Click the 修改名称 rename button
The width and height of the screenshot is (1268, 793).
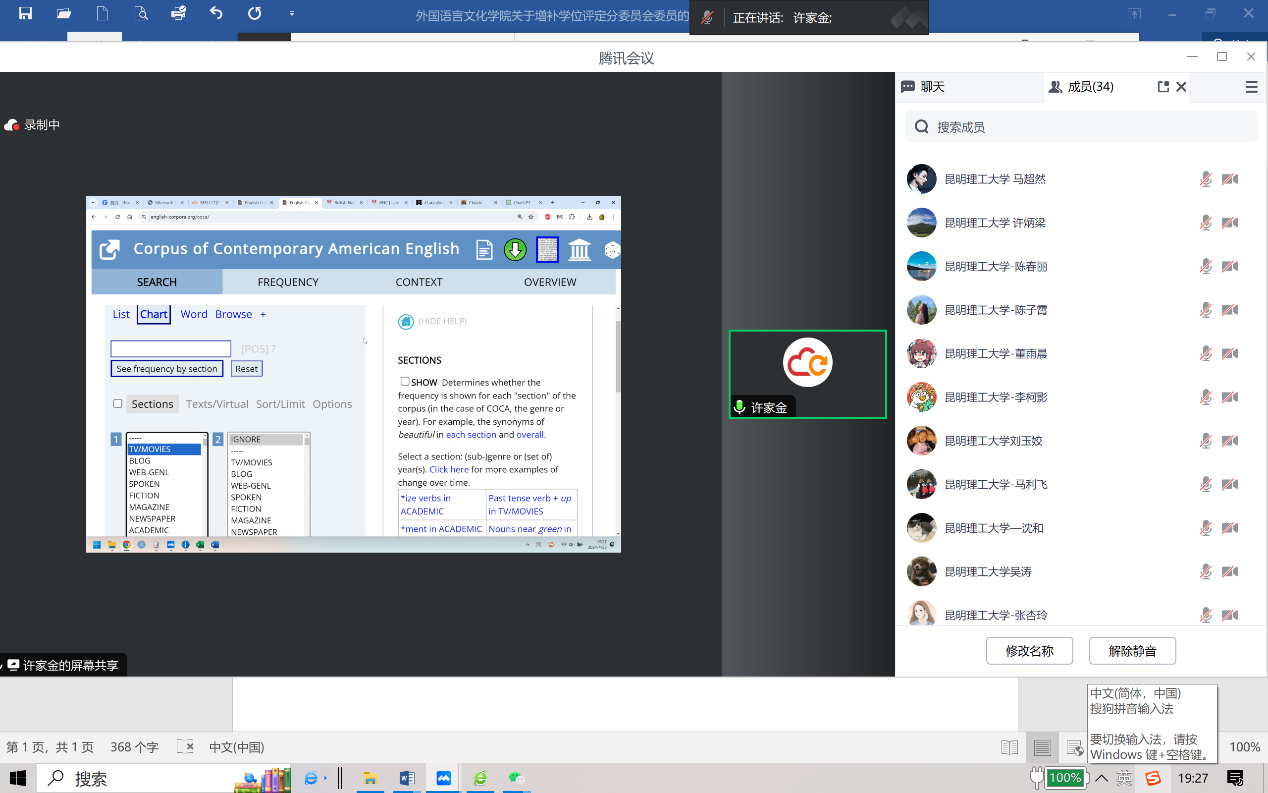(1029, 651)
